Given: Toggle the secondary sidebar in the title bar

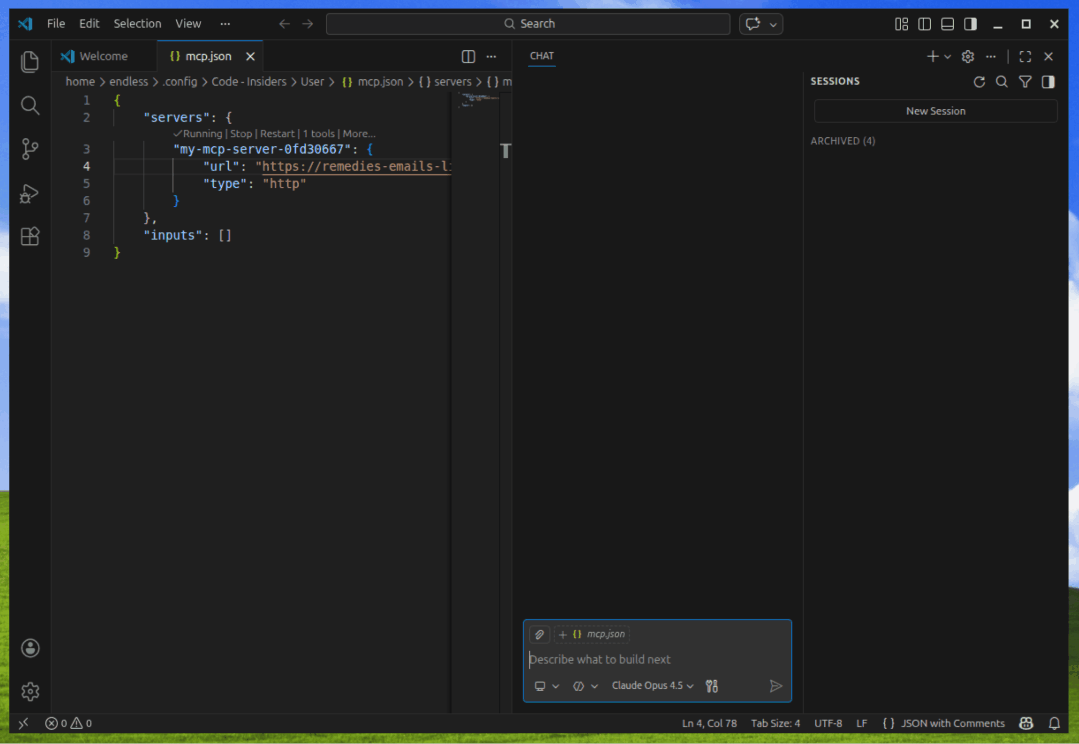Looking at the screenshot, I should tap(969, 23).
